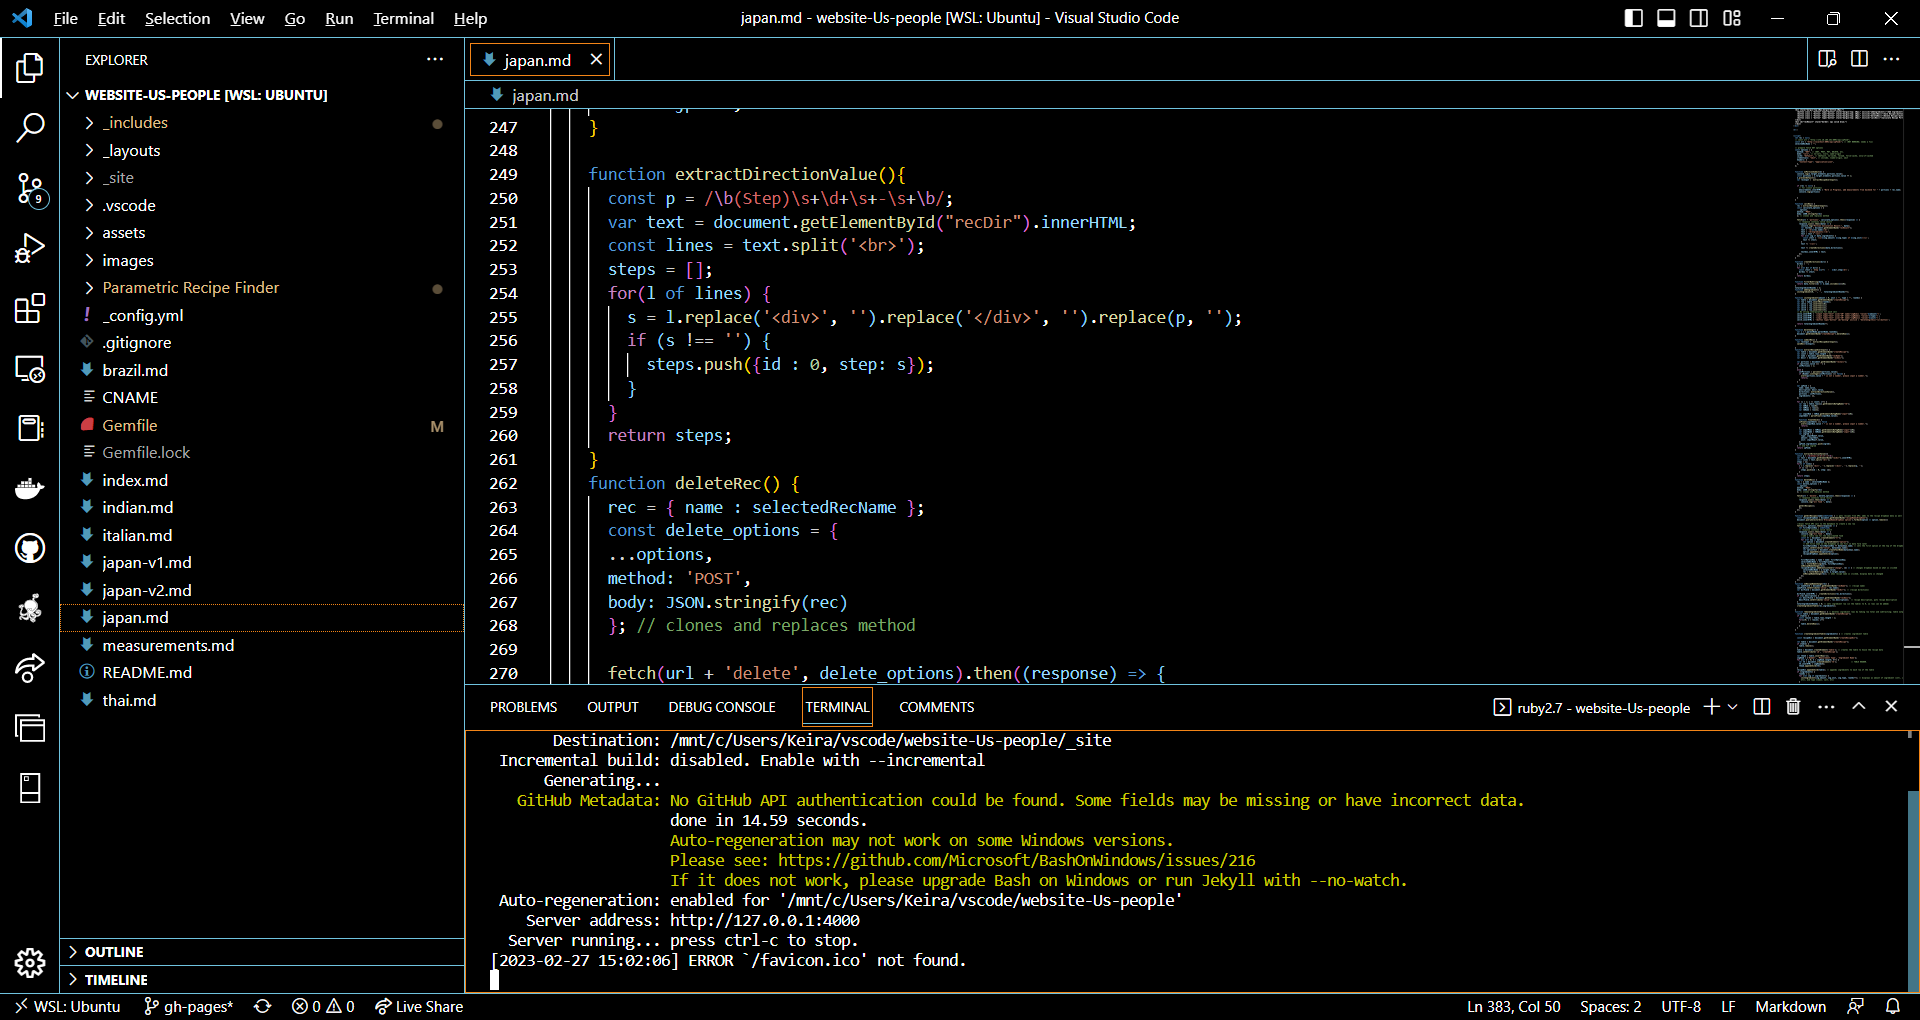Click the Synchronize Changes status bar icon
Viewport: 1920px width, 1020px height.
263,1006
